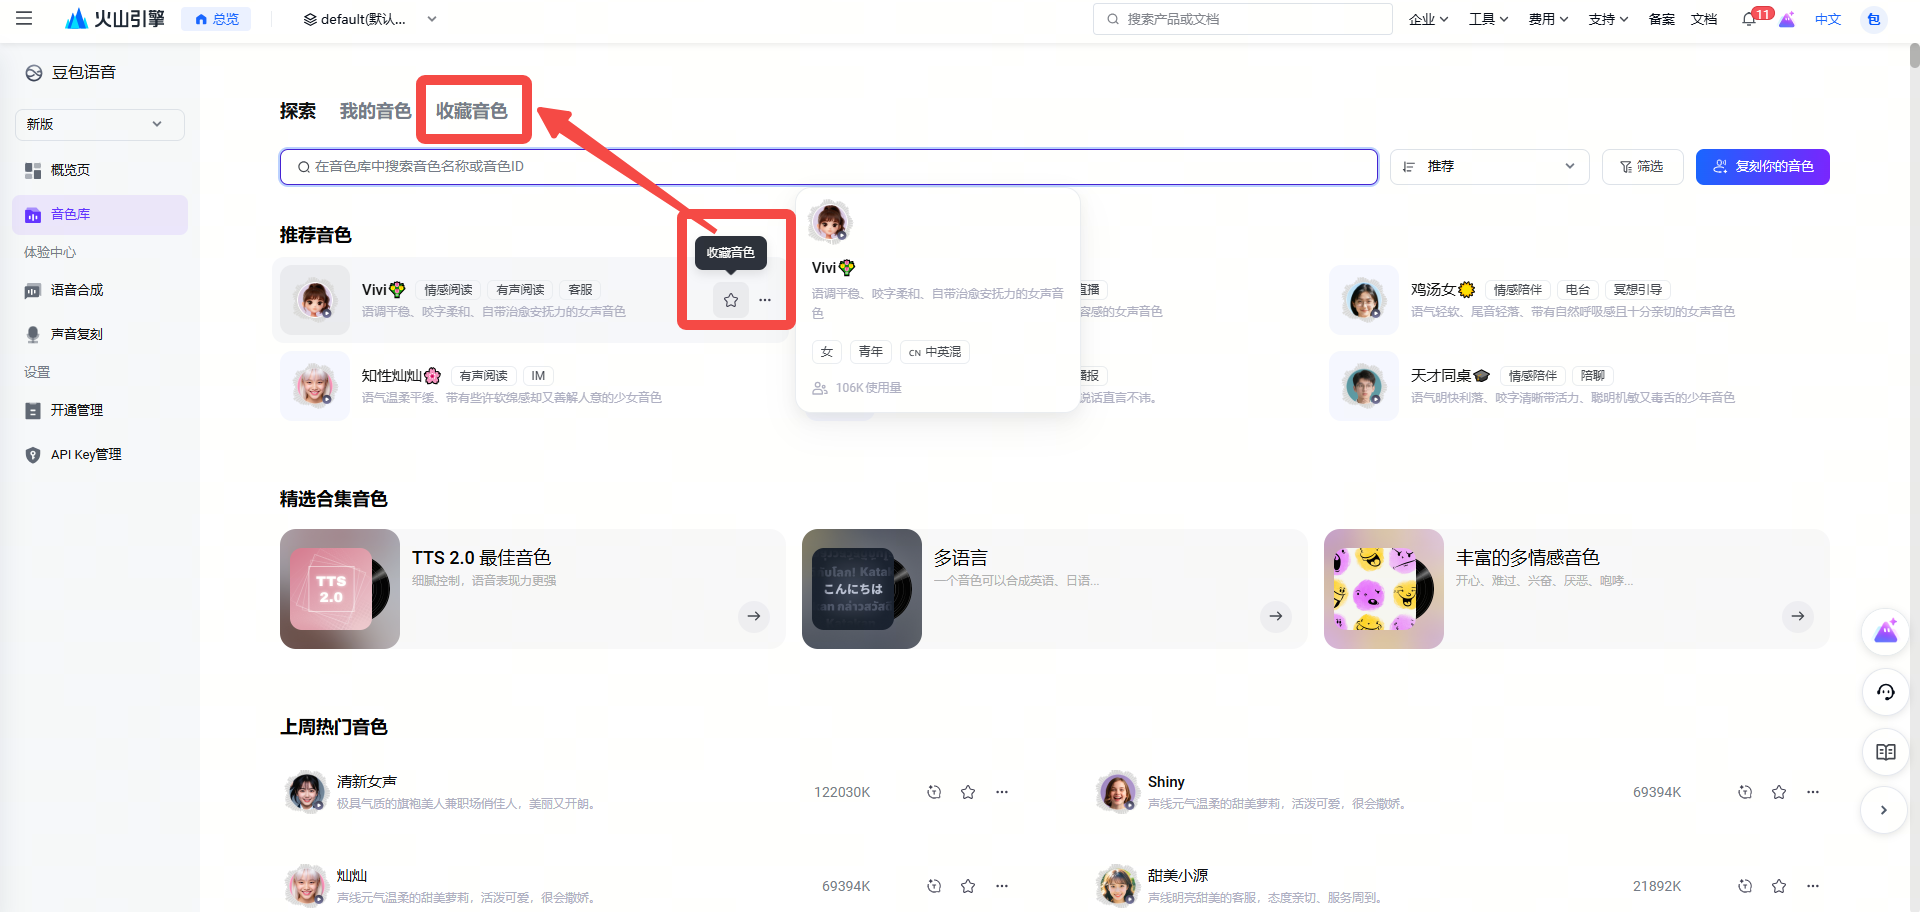Switch to 收藏音色 tab
1920x912 pixels.
pos(472,111)
